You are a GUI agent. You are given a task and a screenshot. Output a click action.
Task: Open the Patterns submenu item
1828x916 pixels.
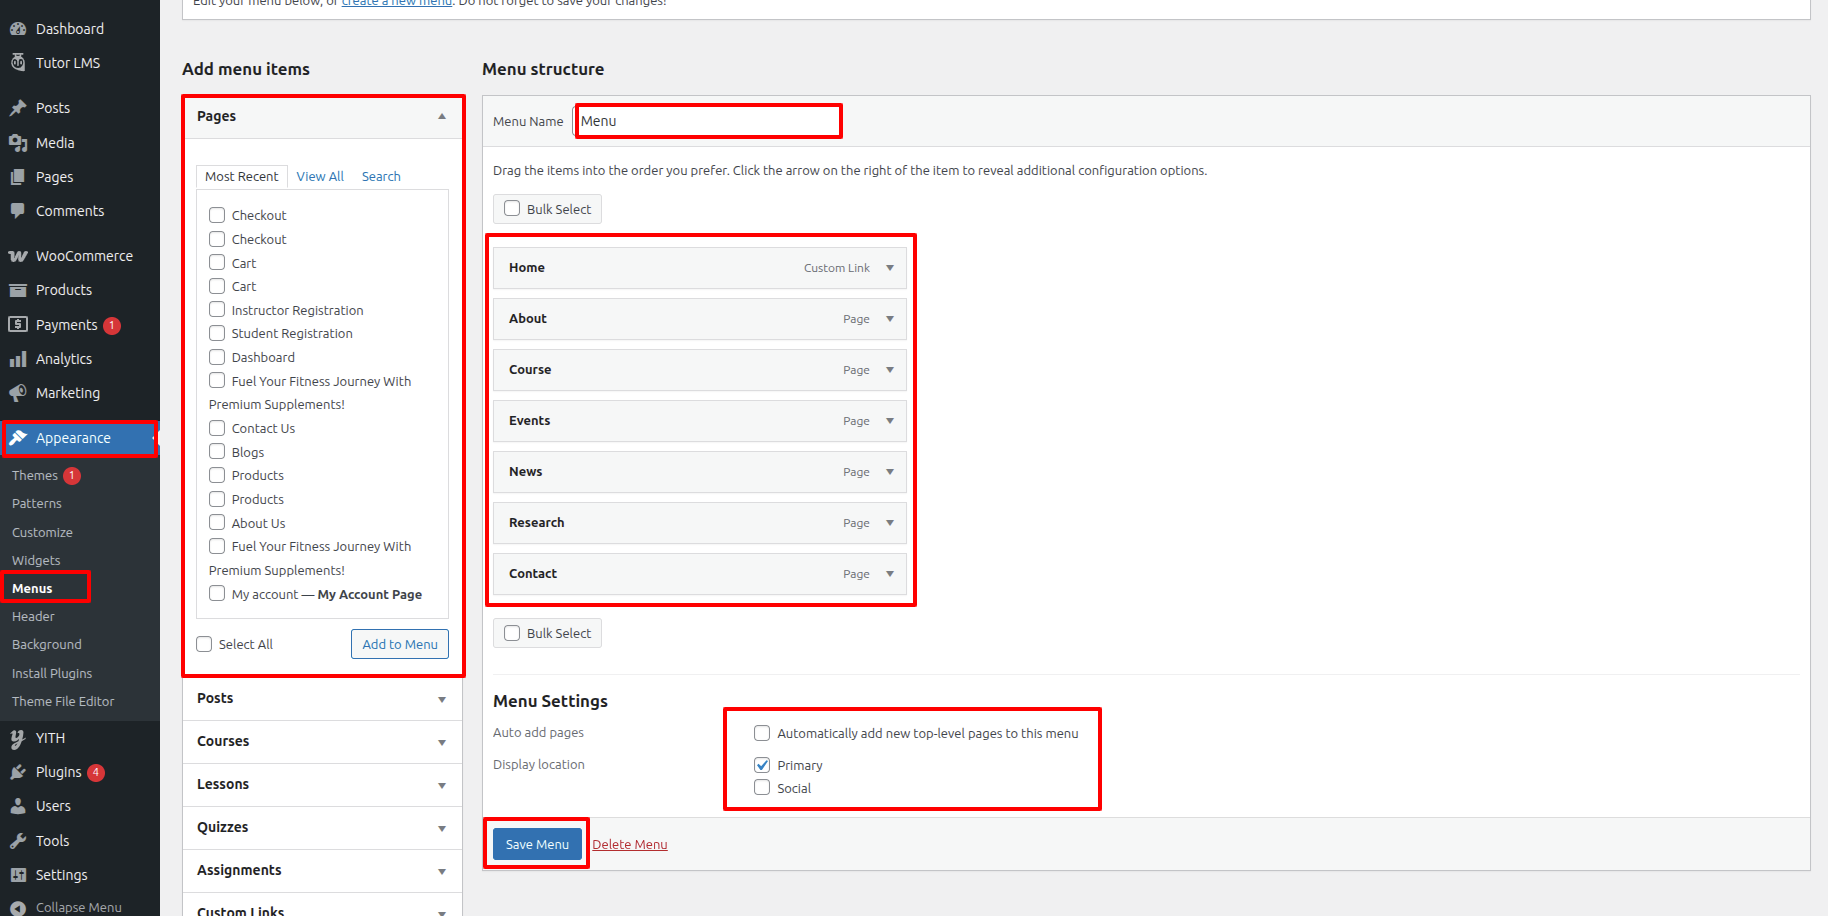37,504
